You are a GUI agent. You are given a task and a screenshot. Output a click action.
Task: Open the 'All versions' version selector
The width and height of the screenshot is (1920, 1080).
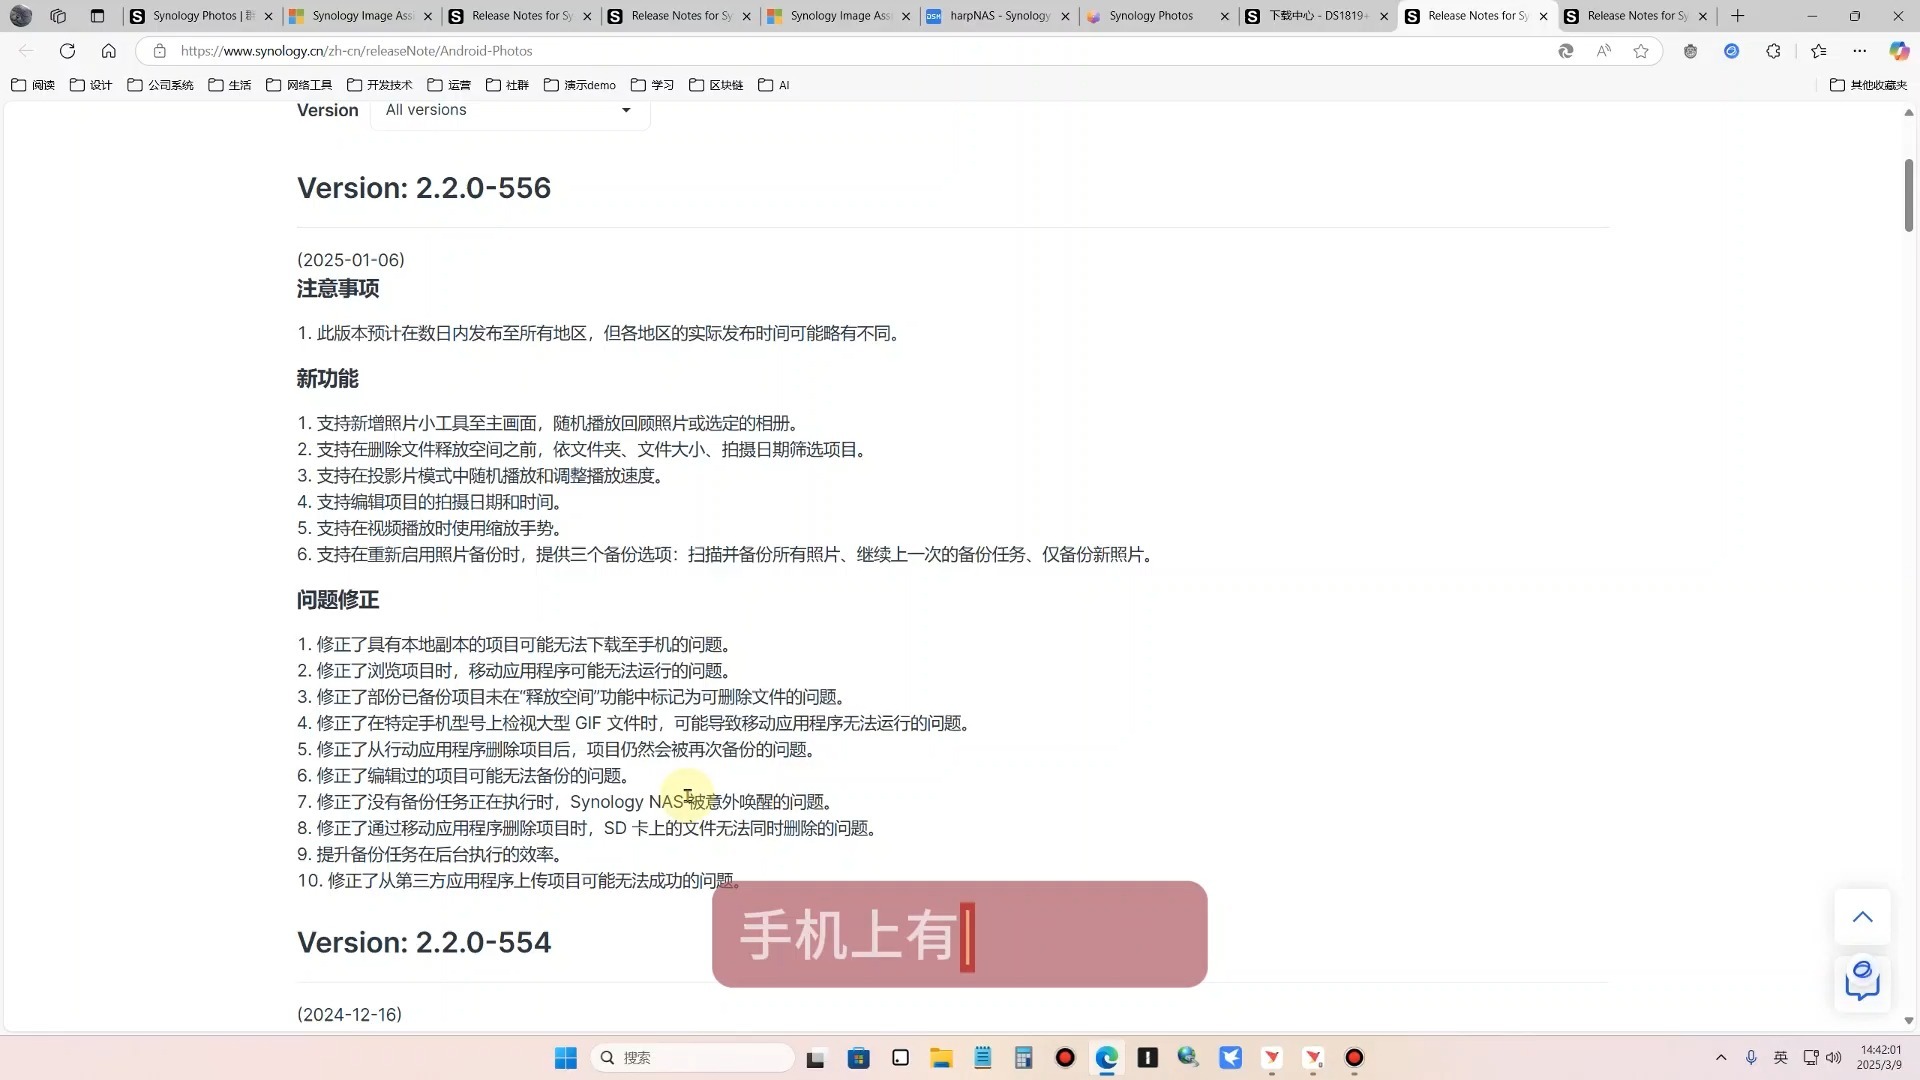click(508, 110)
